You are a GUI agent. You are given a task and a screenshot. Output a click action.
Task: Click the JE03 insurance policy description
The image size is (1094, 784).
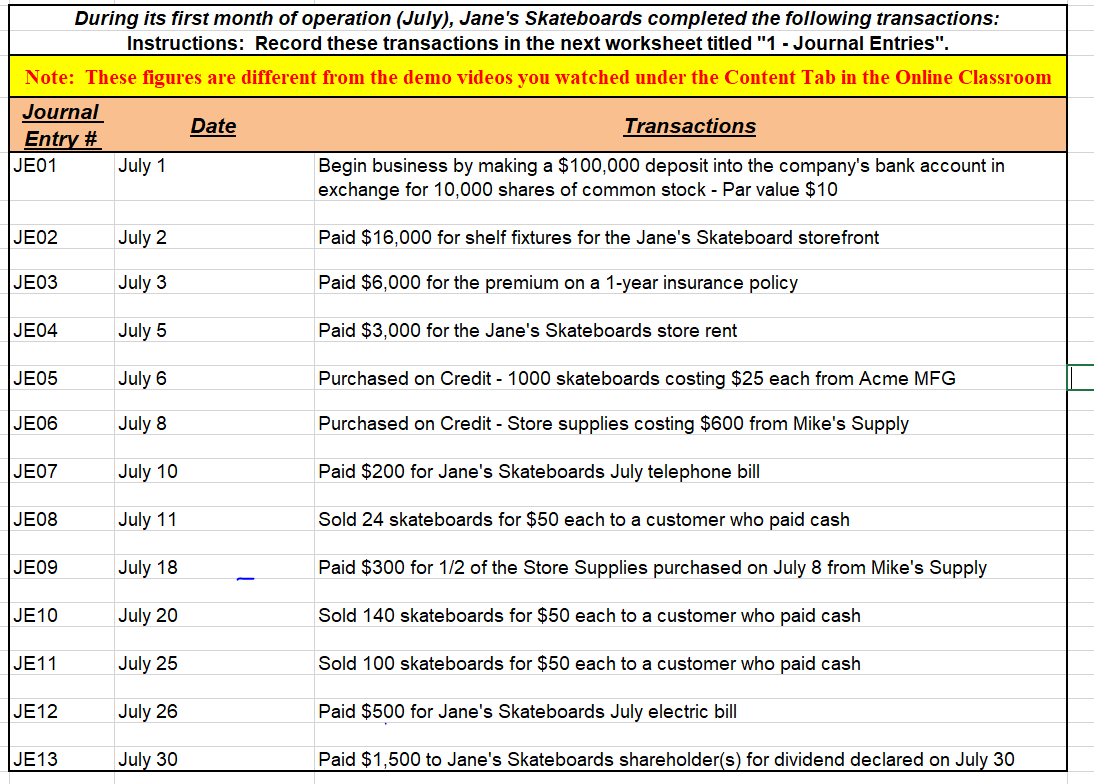(x=560, y=282)
